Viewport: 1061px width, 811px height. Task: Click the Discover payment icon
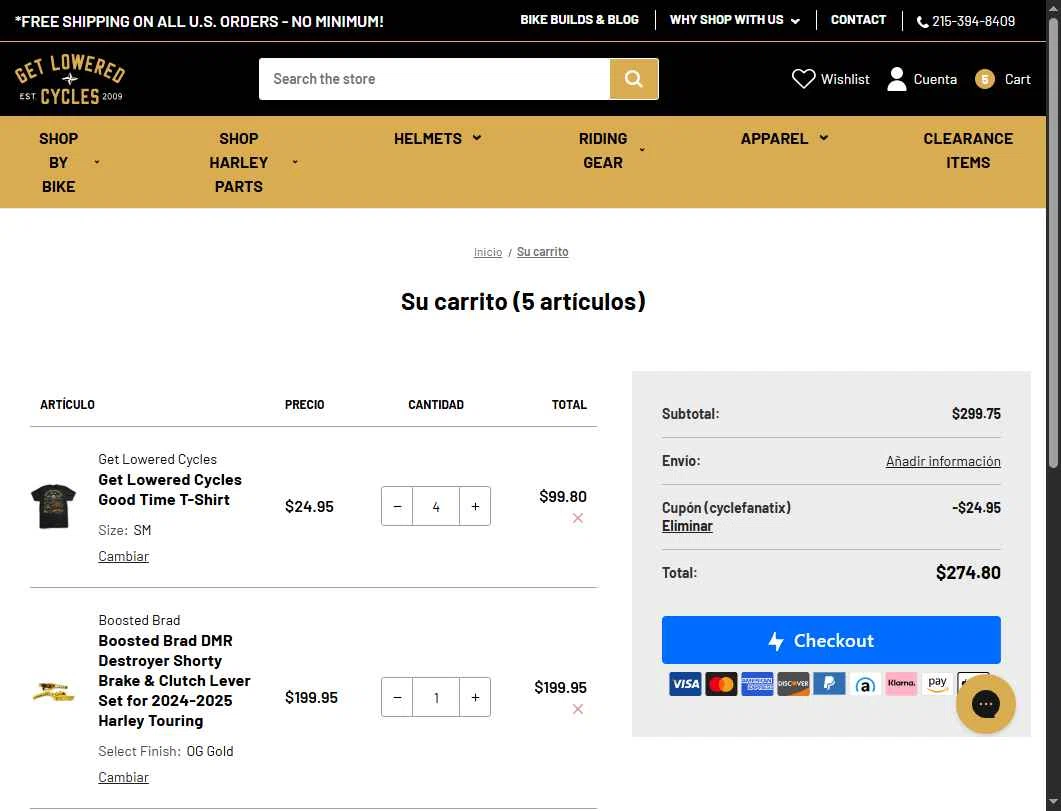(793, 684)
